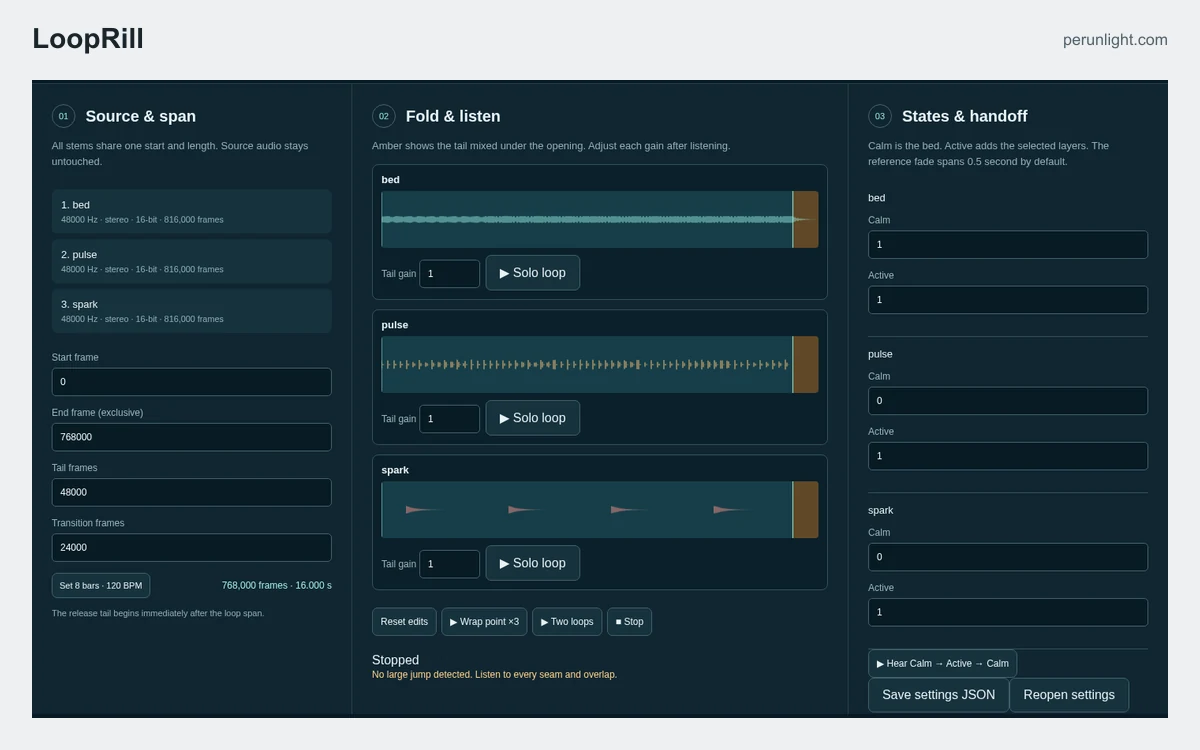Click the spark waveform display
1200x750 pixels.
[x=600, y=509]
